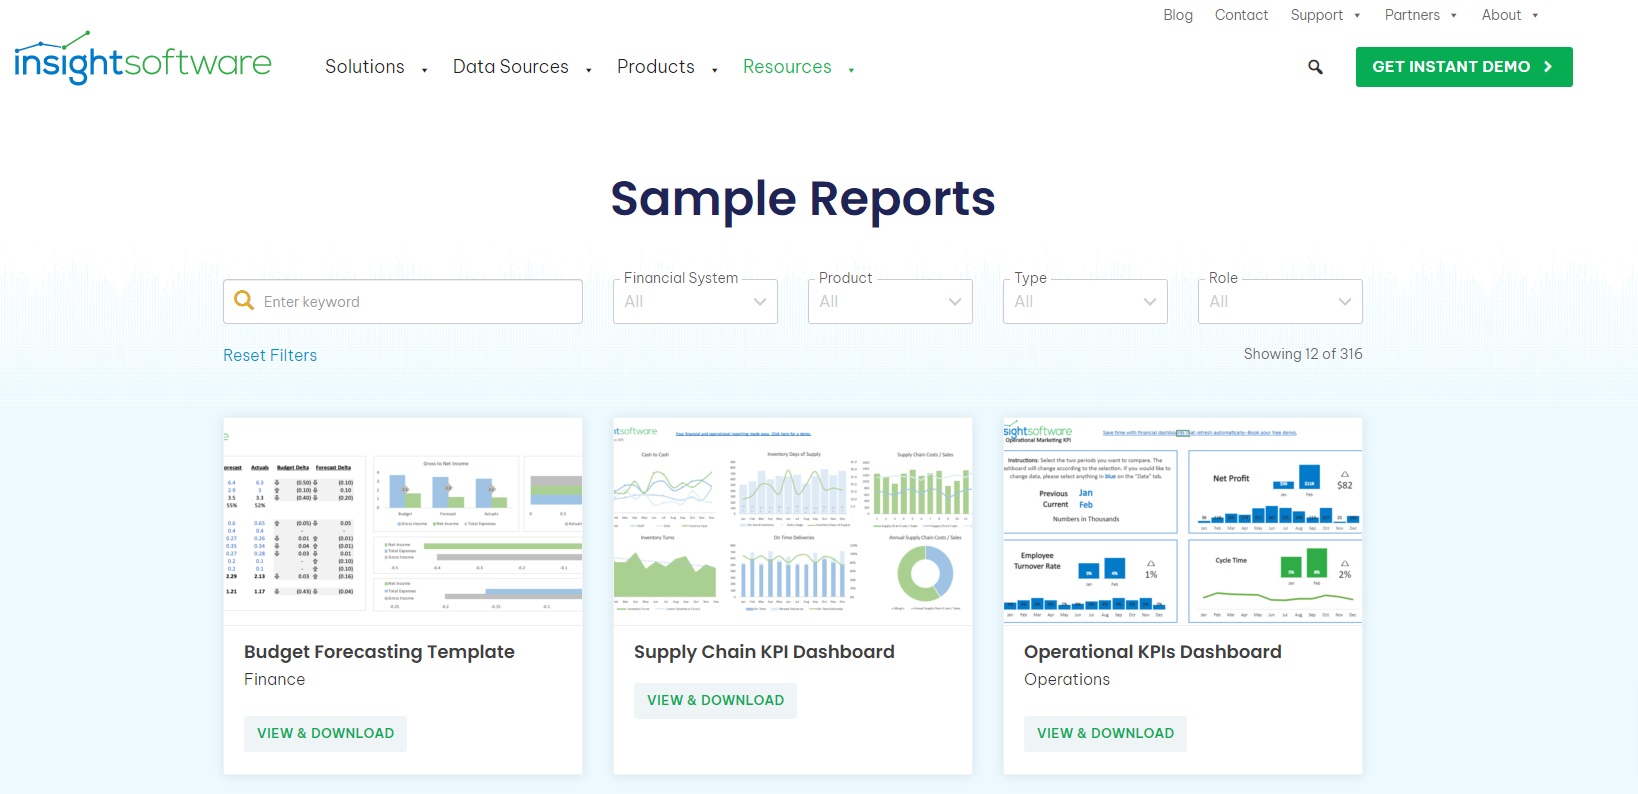Expand the Partners dropdown arrow
The width and height of the screenshot is (1638, 794).
pos(1454,16)
